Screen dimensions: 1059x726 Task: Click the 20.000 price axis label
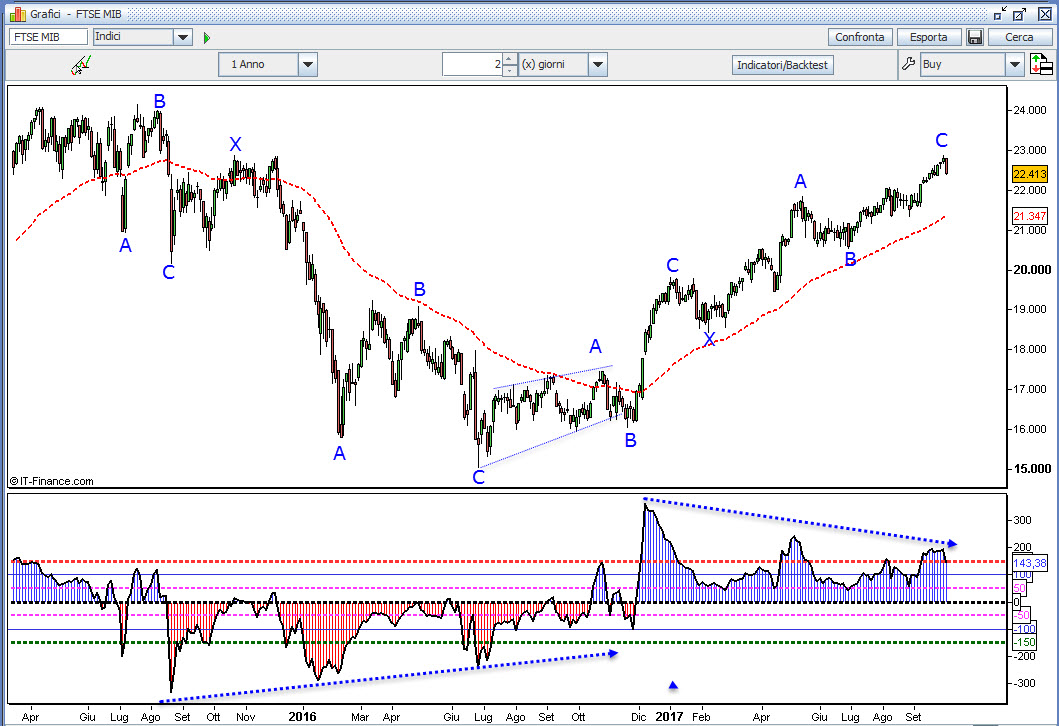click(1031, 269)
